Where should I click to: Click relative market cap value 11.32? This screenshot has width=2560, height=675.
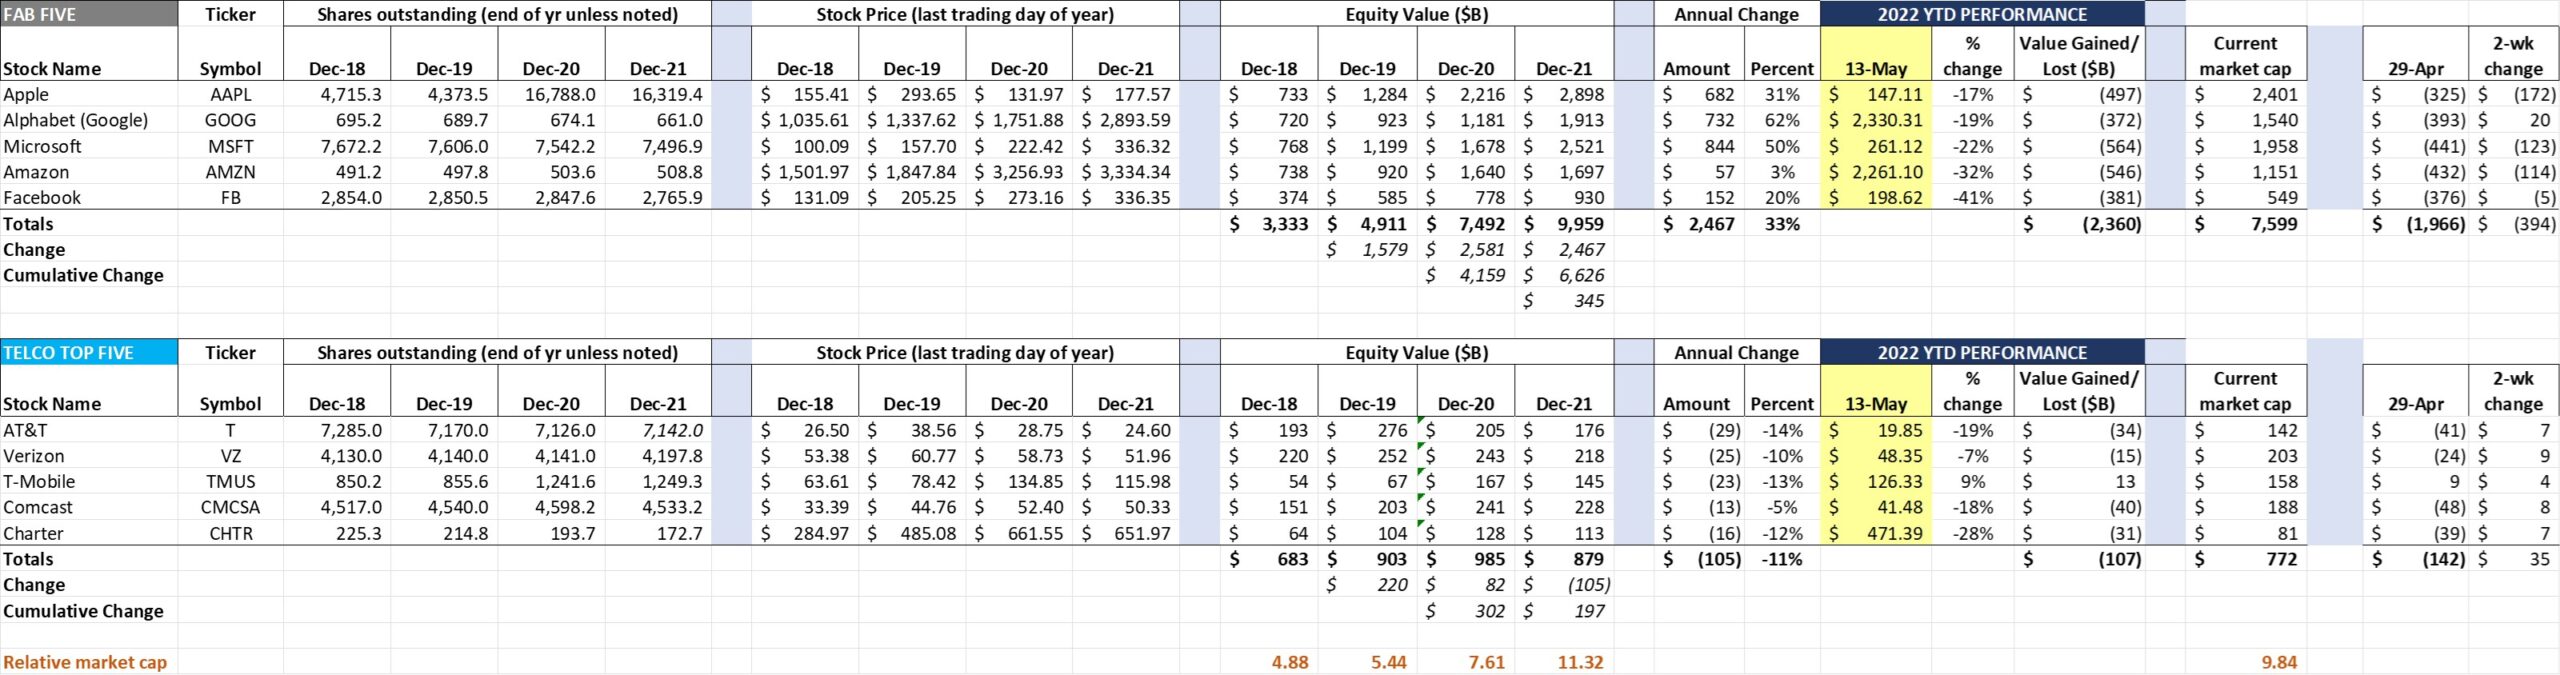[x=1580, y=662]
